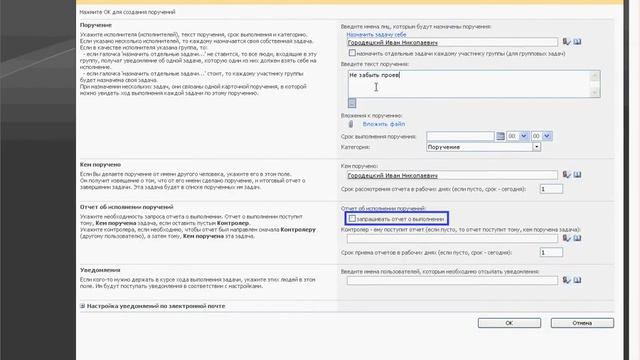Open address book for notification users field
Screen dimensions: 640x360
pyautogui.click(x=577, y=280)
